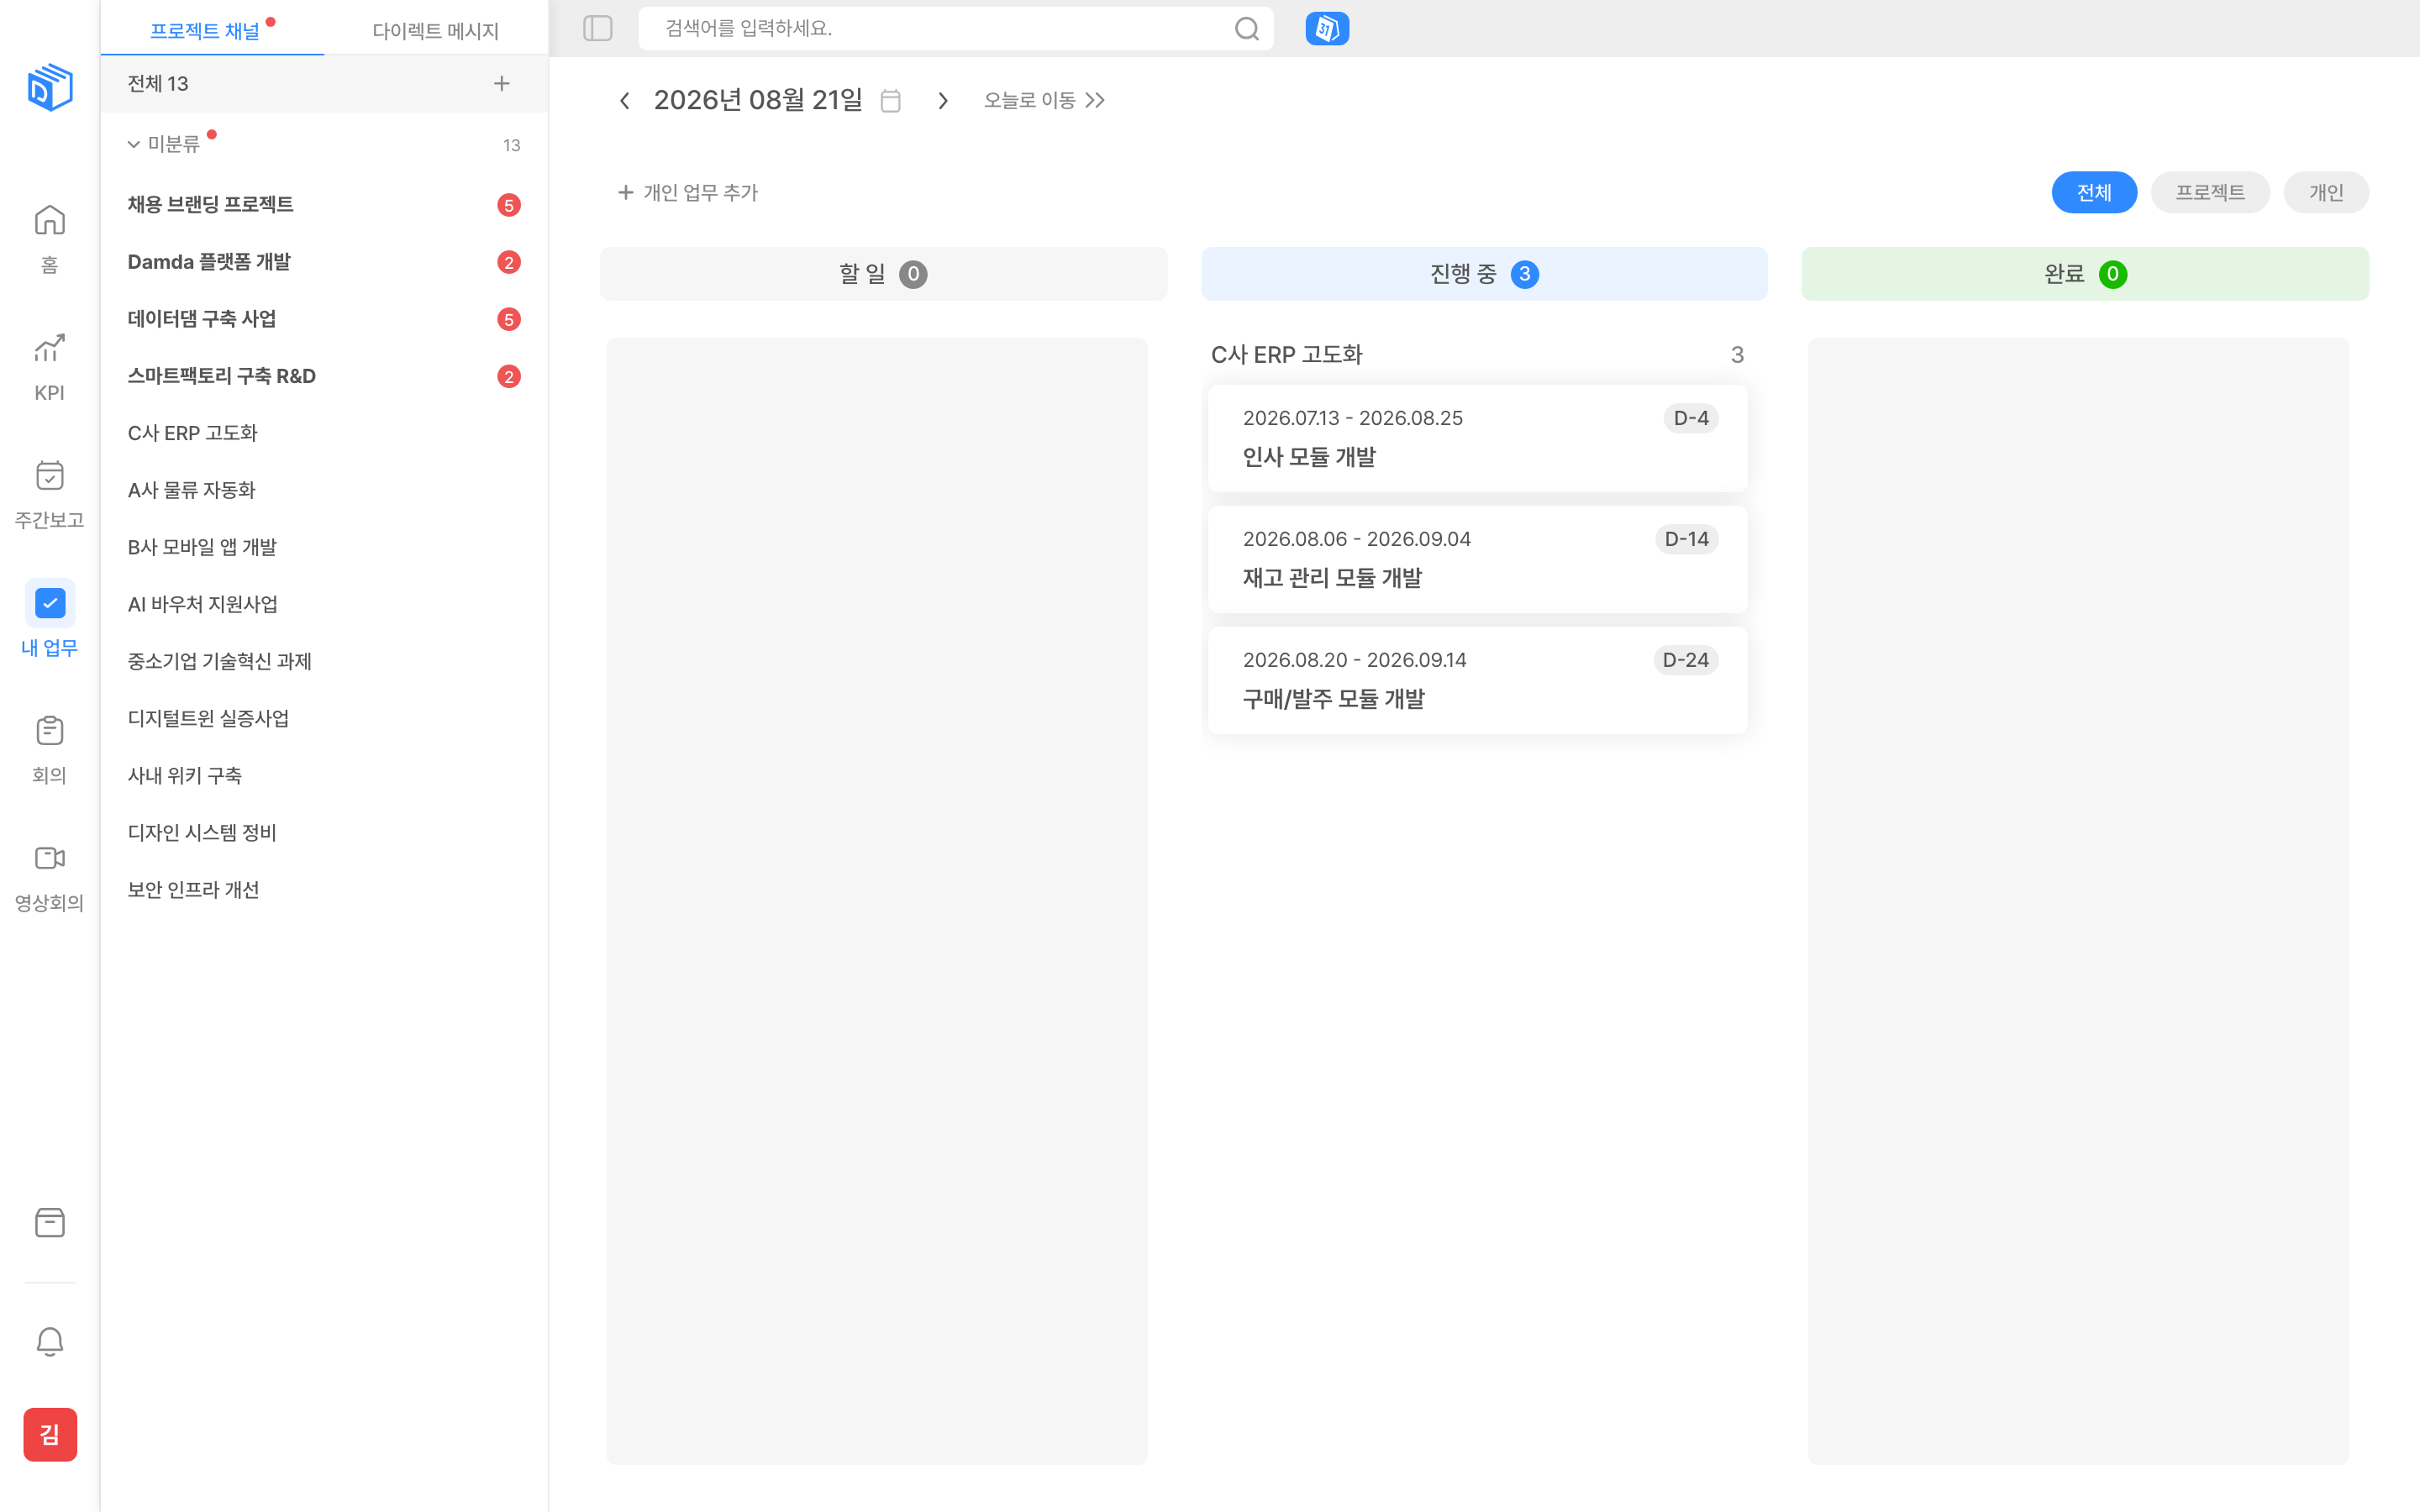Click the search magnifier icon
The image size is (2420, 1512).
[x=1246, y=28]
